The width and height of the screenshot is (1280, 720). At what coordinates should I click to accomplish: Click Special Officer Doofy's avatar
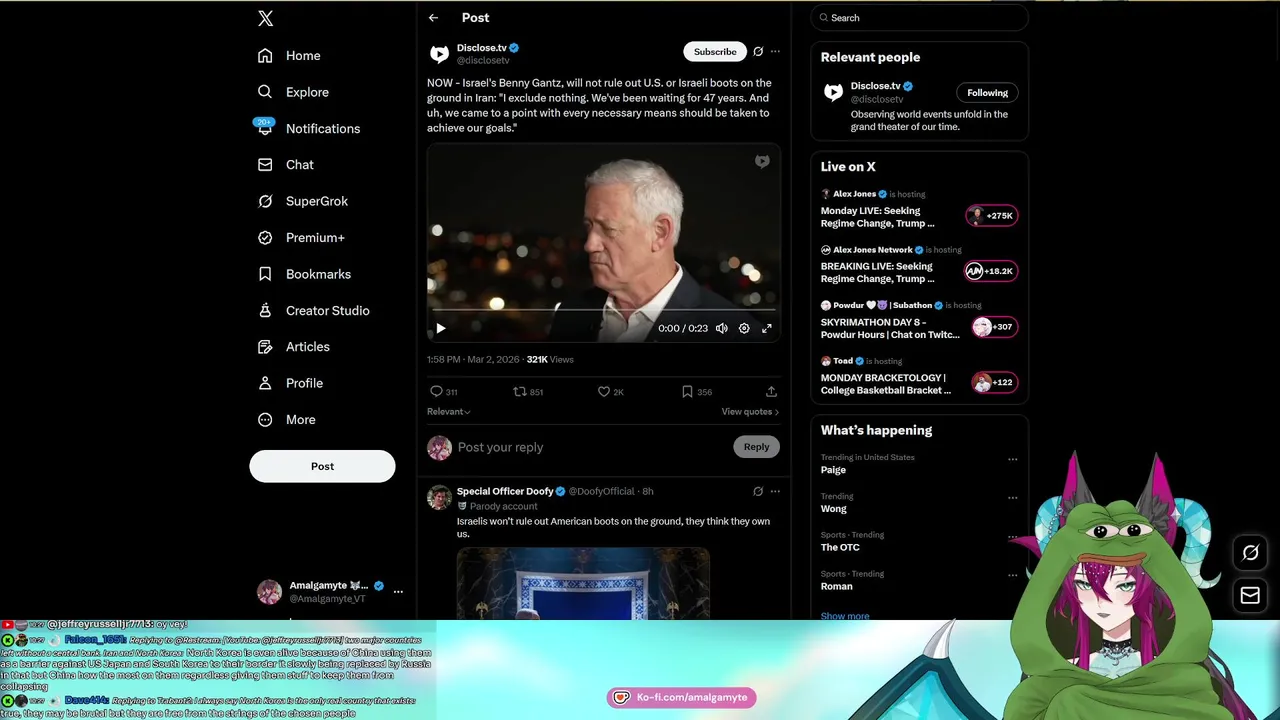click(440, 497)
